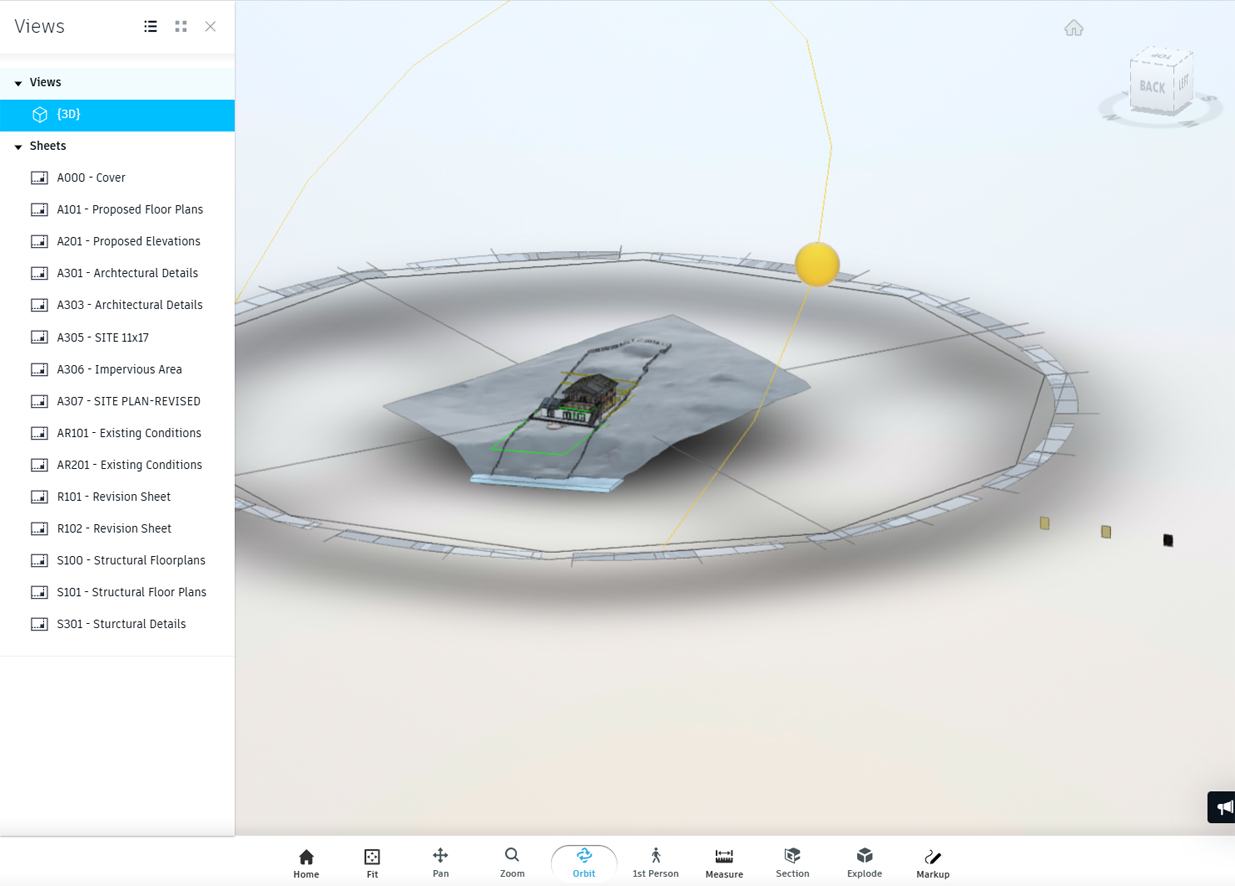Open sheet S100 - Structural Floorplans
The width and height of the screenshot is (1235, 886).
point(131,561)
